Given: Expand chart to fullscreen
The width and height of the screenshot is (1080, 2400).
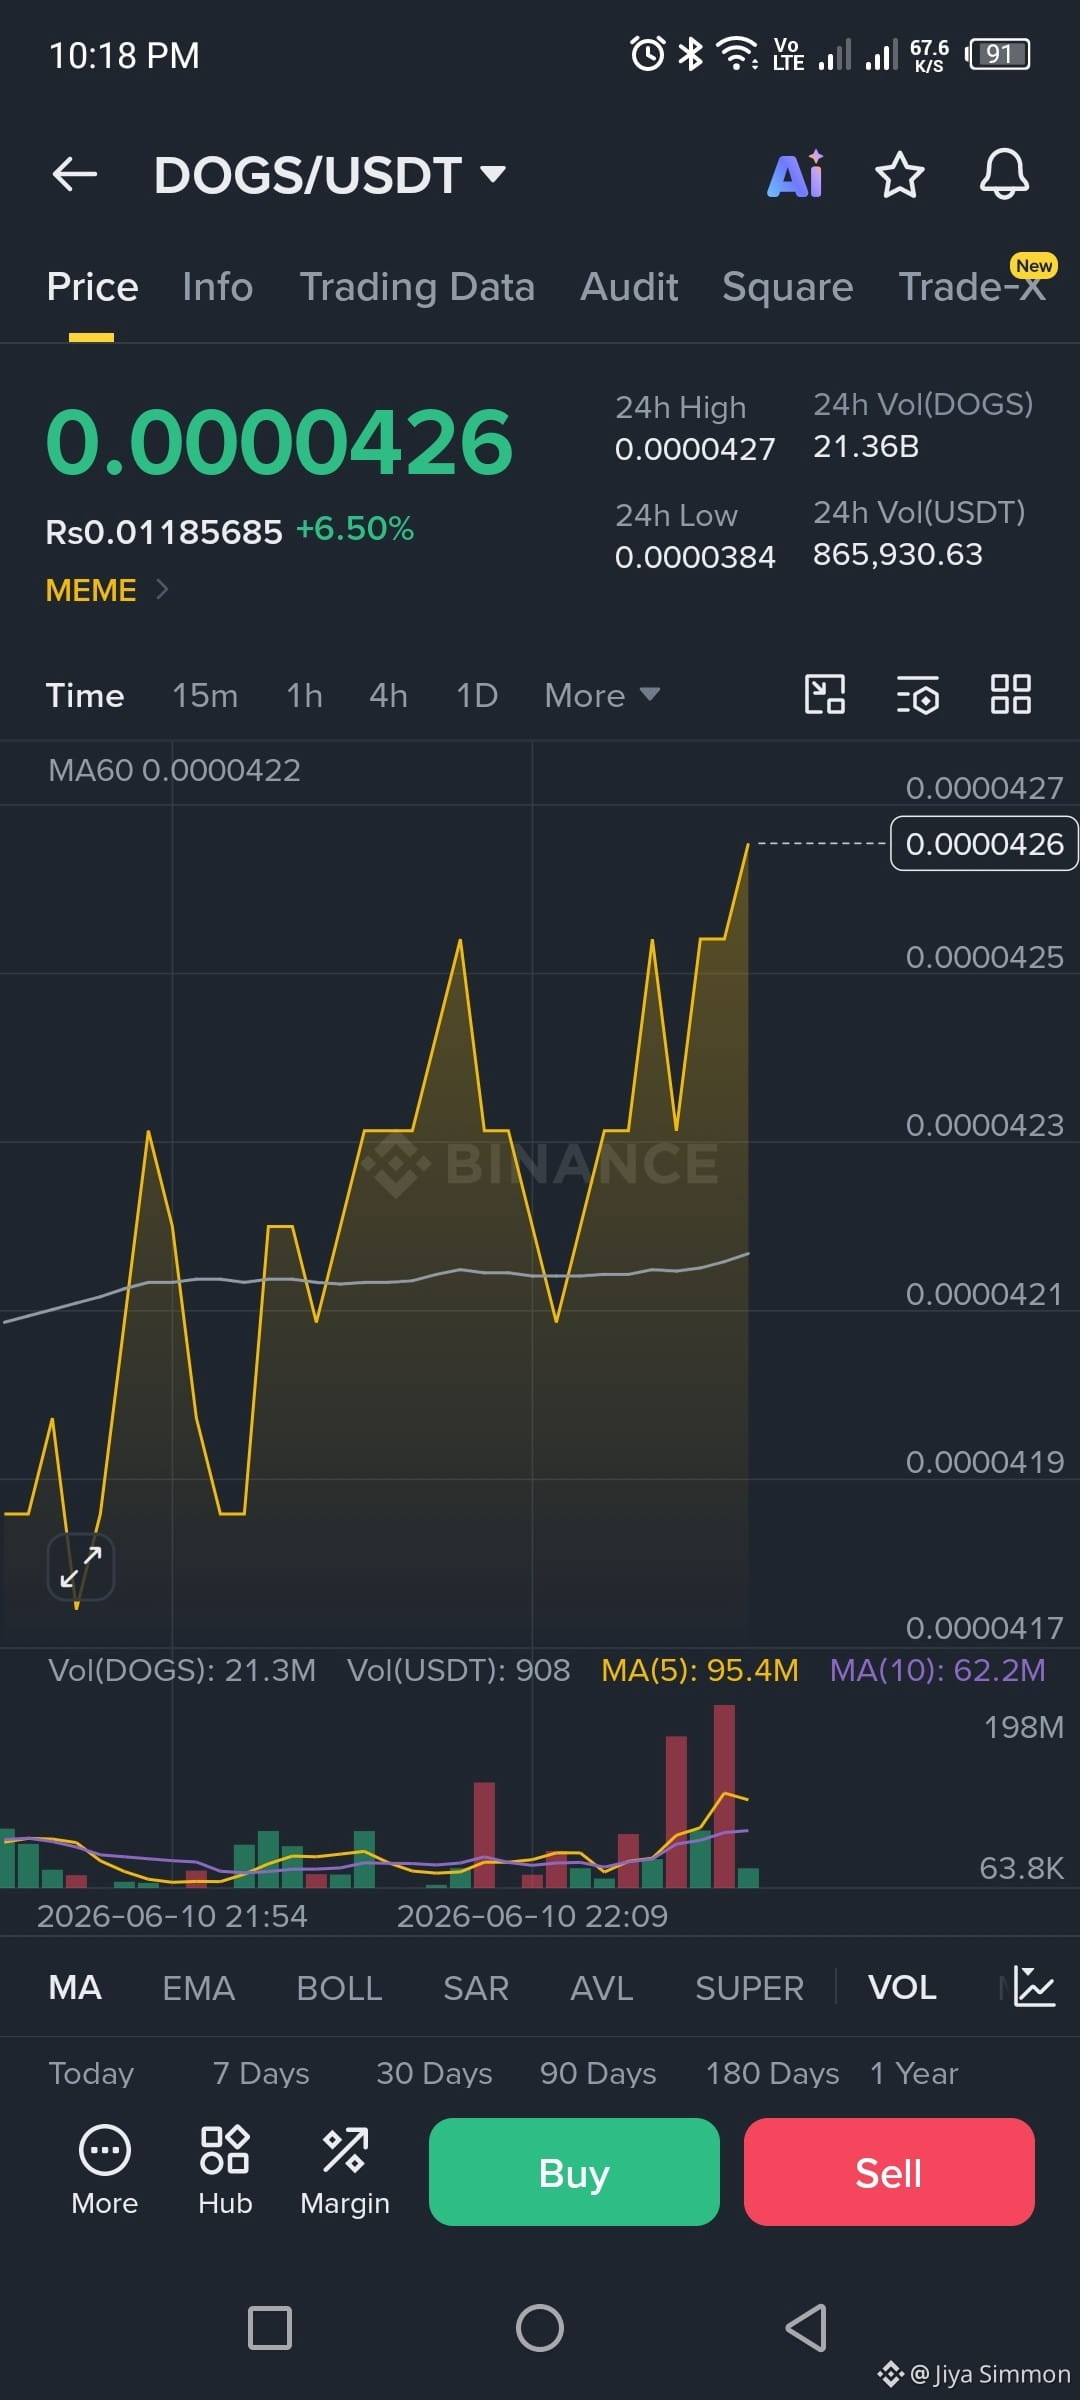Looking at the screenshot, I should pyautogui.click(x=81, y=1567).
